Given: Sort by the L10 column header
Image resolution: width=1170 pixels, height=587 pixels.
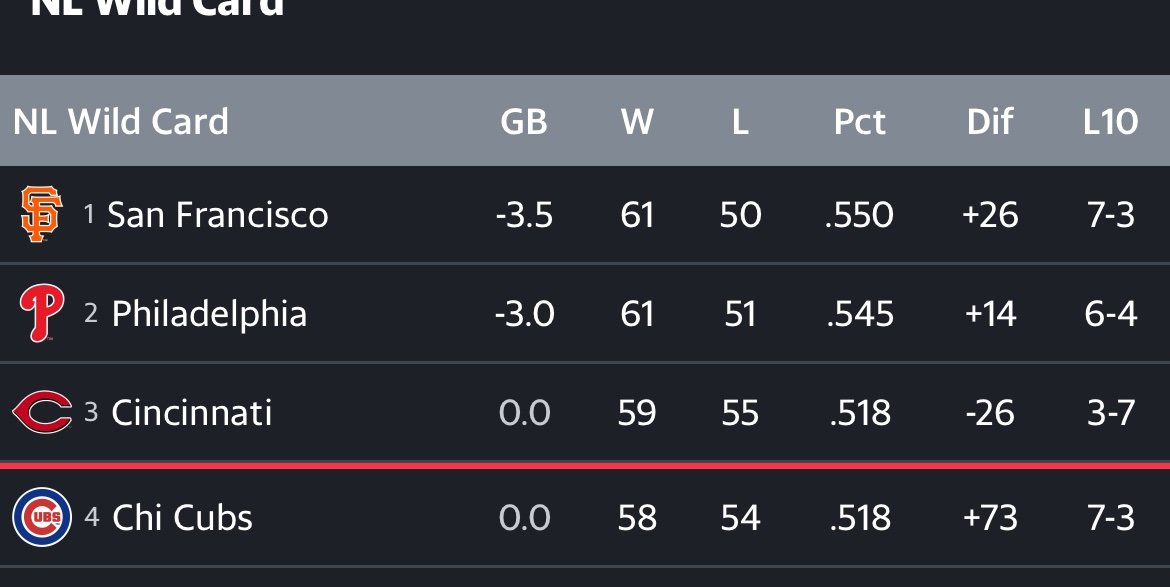Looking at the screenshot, I should click(x=1110, y=122).
